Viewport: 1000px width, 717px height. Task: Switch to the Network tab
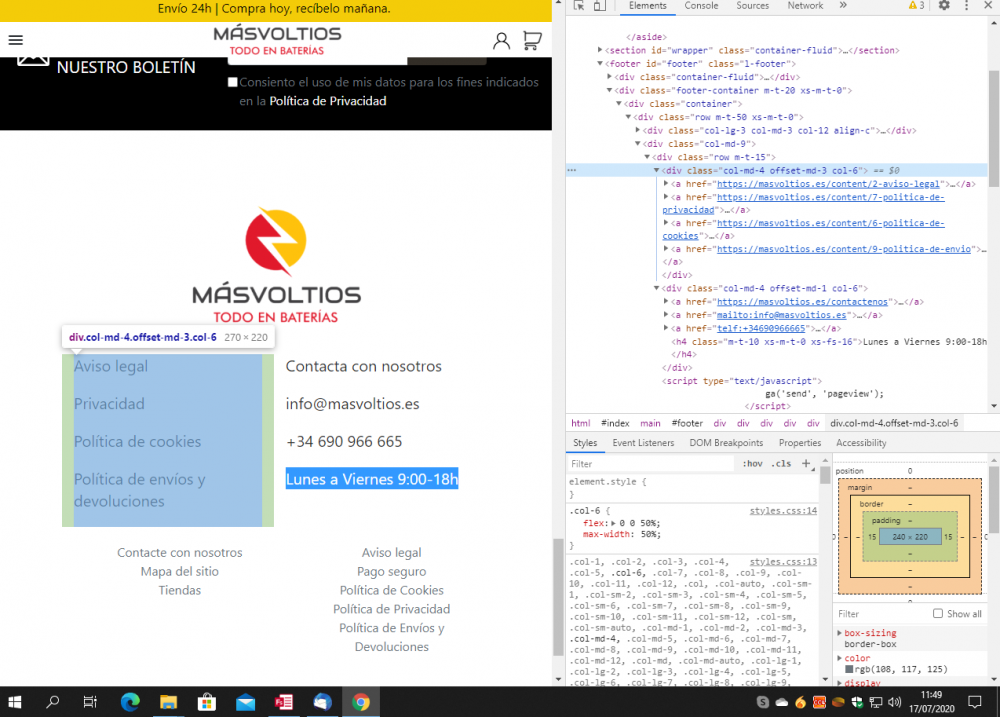pyautogui.click(x=805, y=6)
